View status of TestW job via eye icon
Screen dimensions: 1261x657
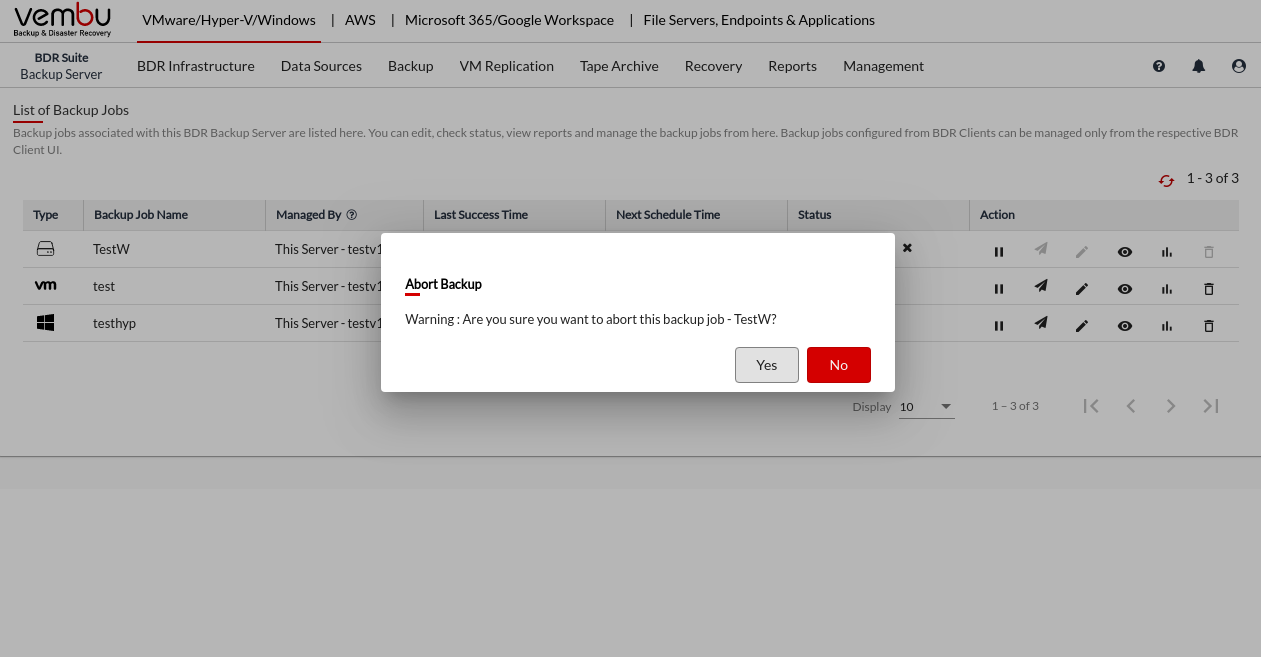click(x=1124, y=252)
